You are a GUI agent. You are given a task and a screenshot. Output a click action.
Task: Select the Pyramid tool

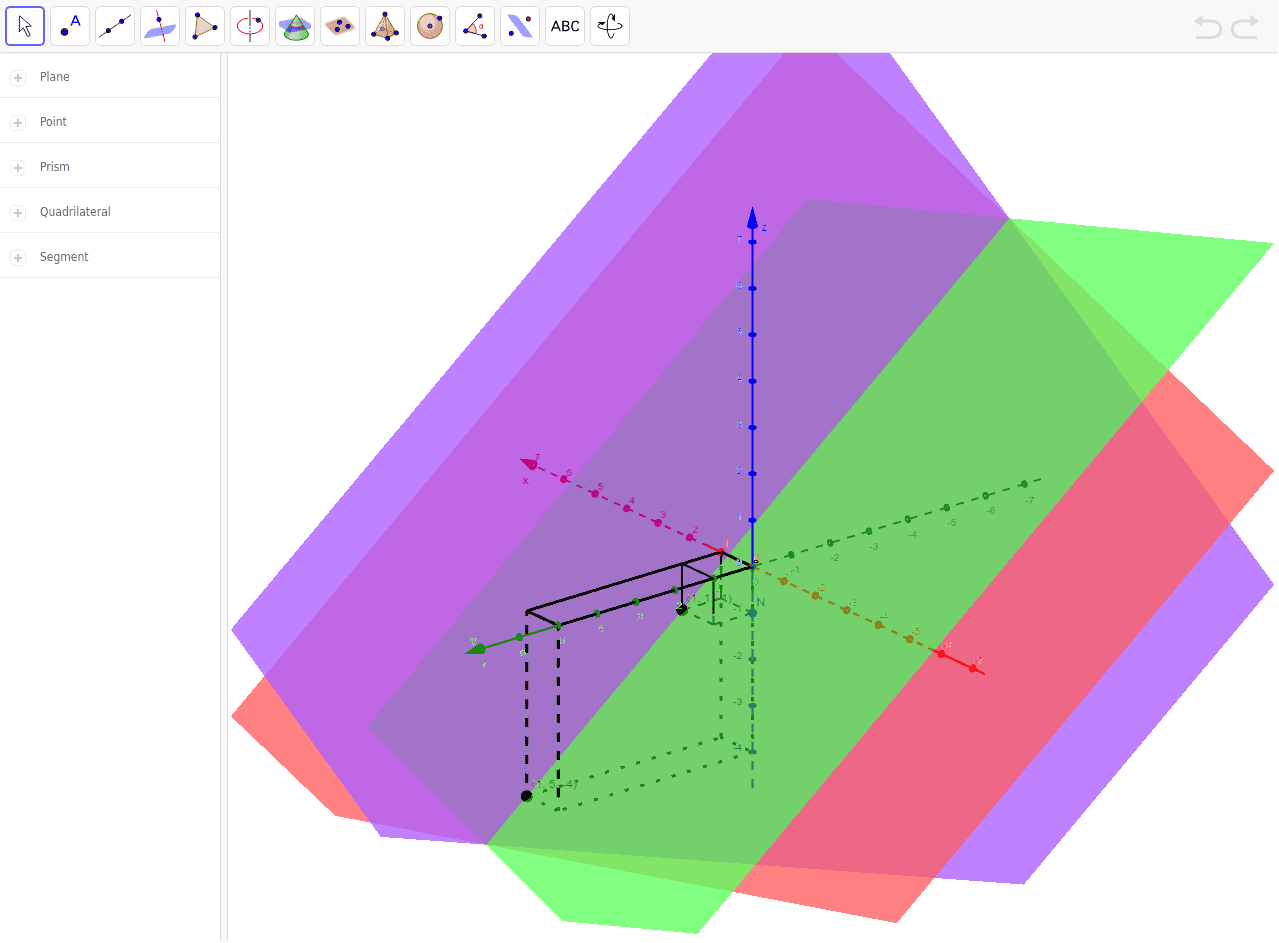[384, 25]
